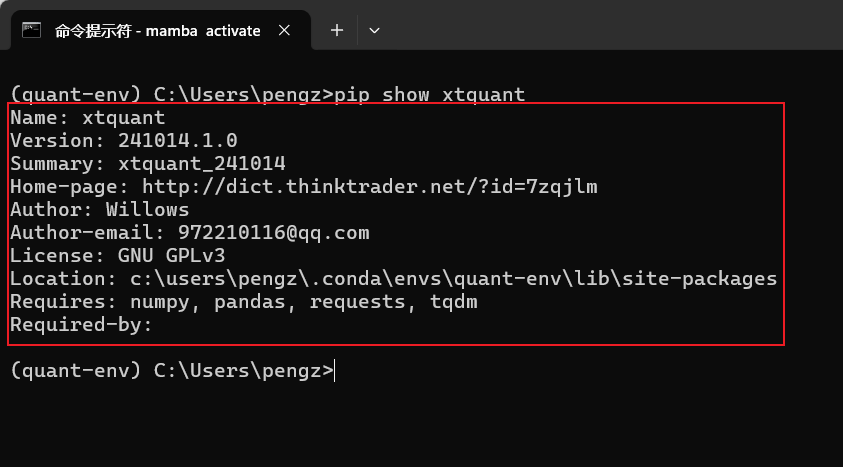Click the 972210116@qq.com author email
Viewport: 843px width, 467px height.
tap(274, 233)
